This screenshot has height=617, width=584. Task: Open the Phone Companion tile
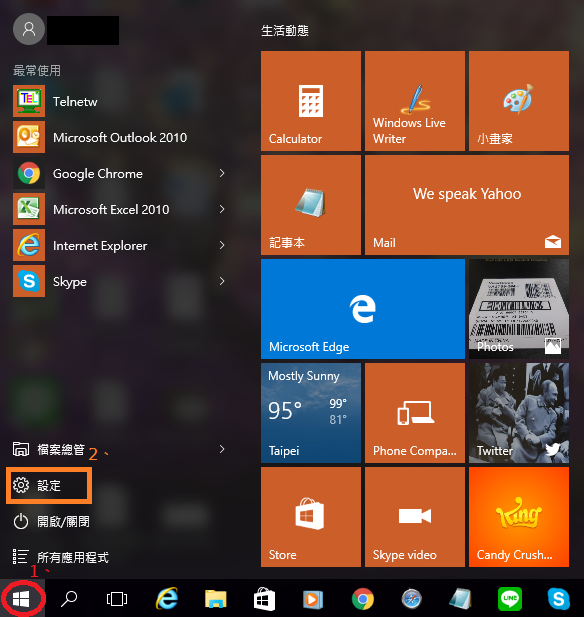click(414, 413)
